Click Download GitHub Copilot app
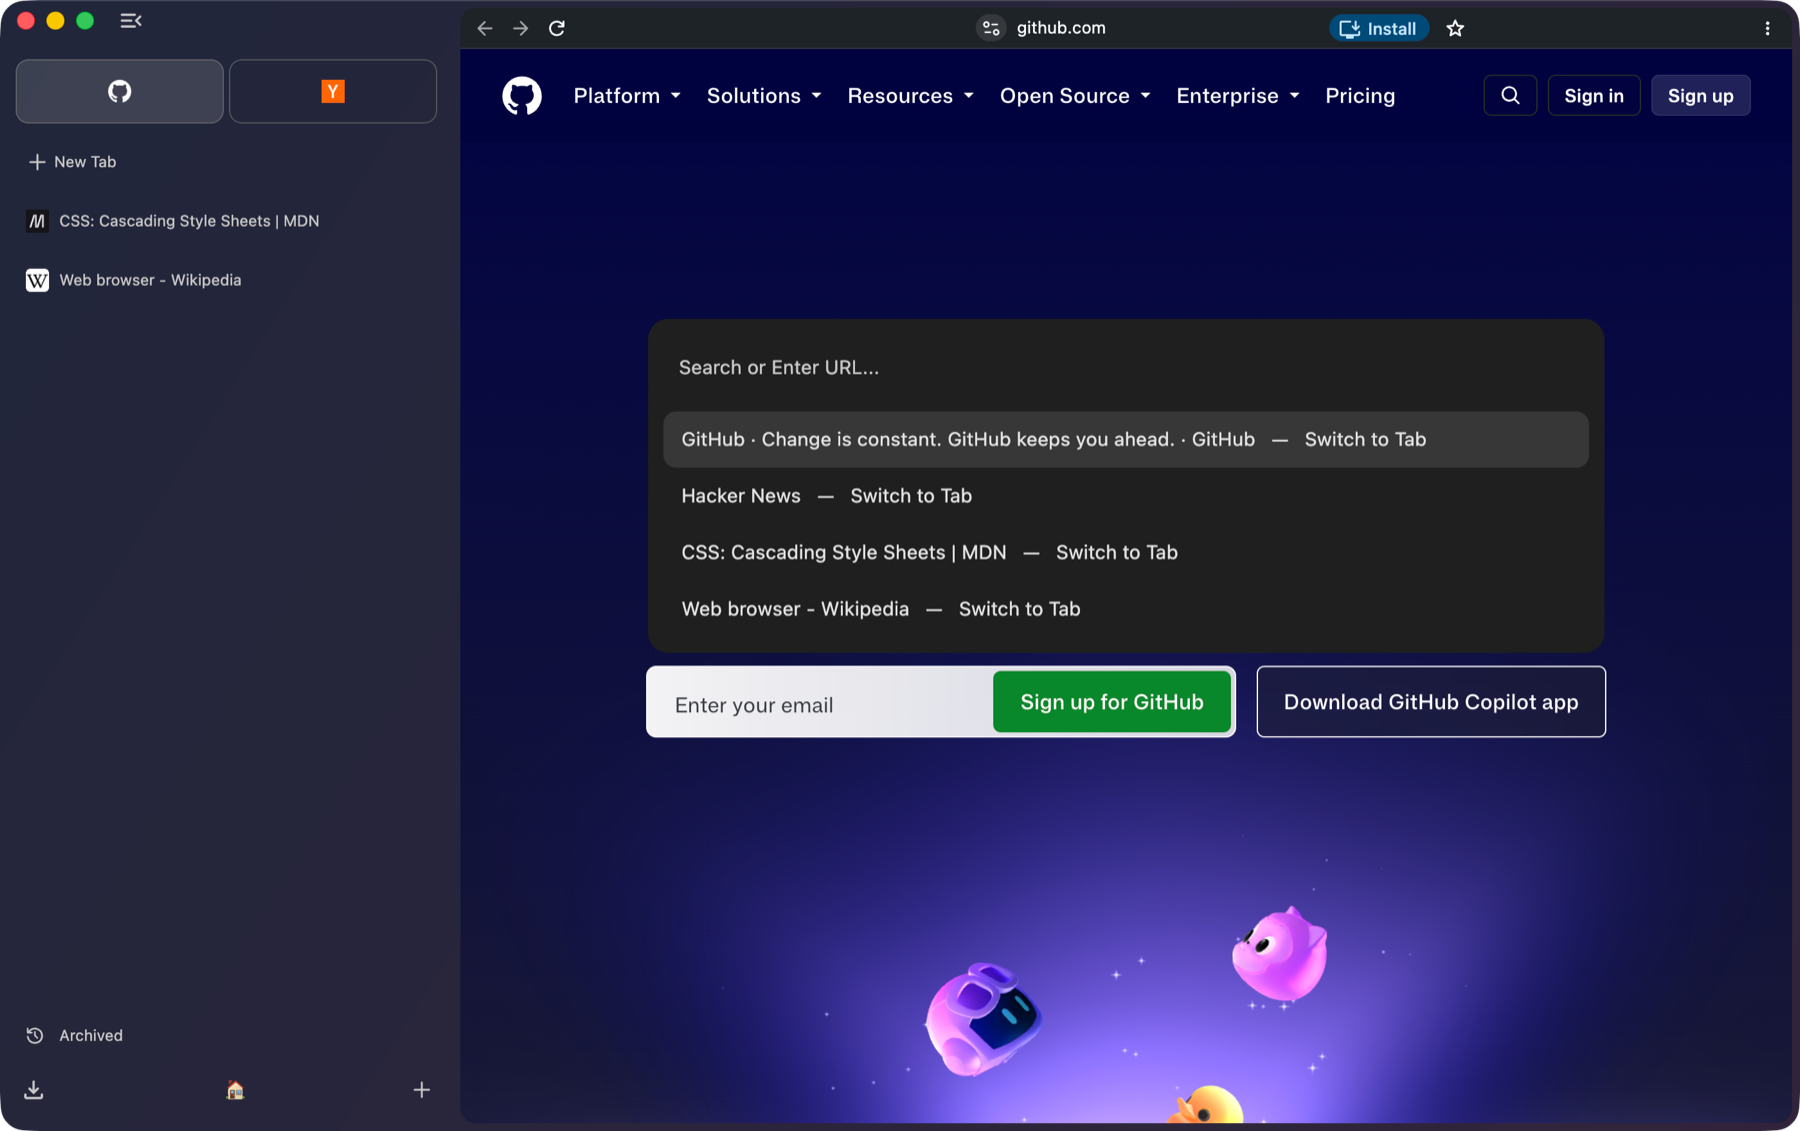This screenshot has width=1800, height=1131. pyautogui.click(x=1431, y=702)
